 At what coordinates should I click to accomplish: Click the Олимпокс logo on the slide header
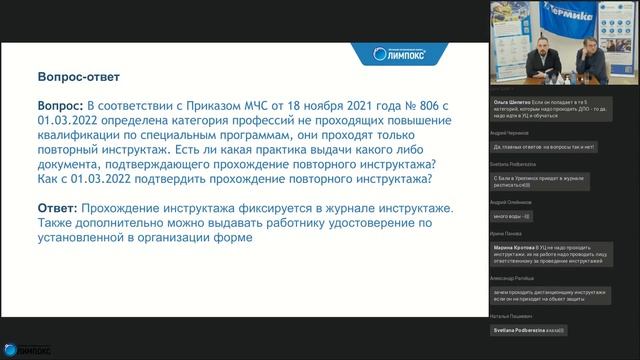(x=399, y=54)
